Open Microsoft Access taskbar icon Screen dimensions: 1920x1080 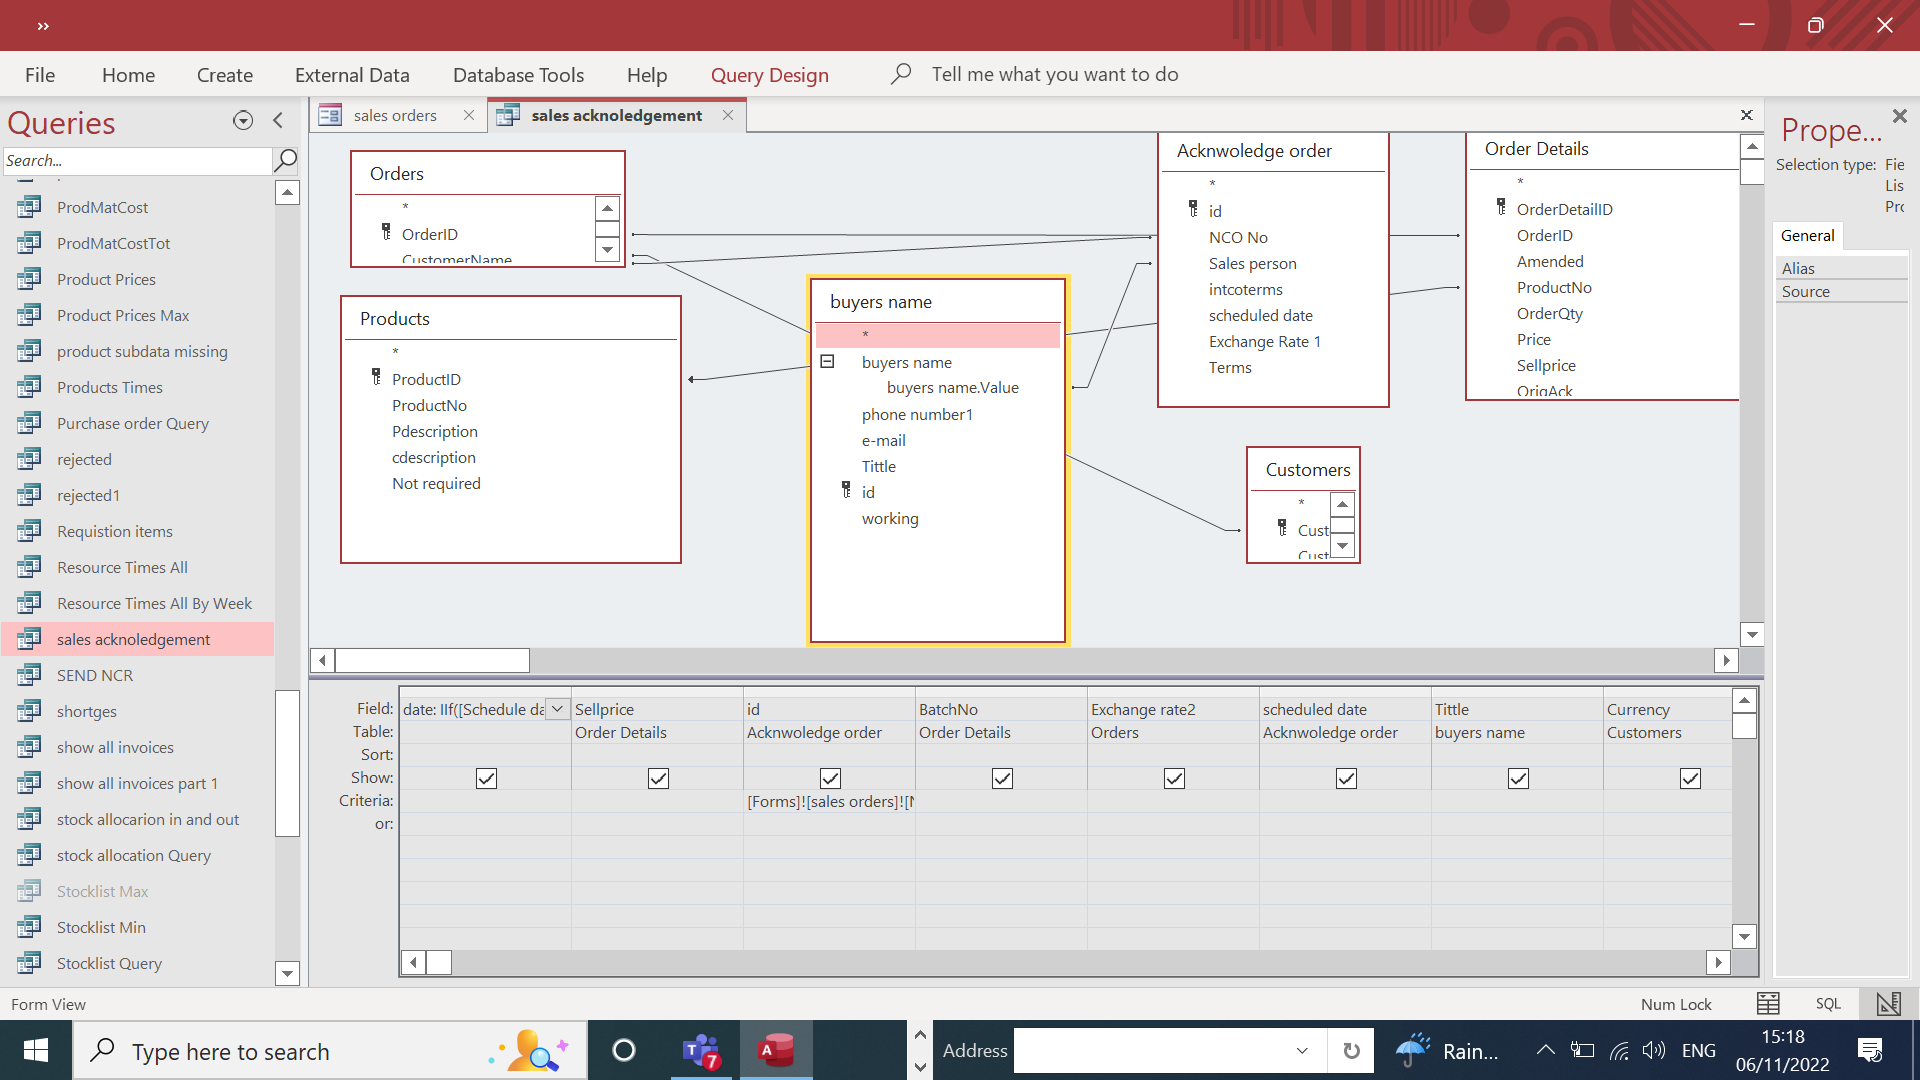[x=776, y=1051]
